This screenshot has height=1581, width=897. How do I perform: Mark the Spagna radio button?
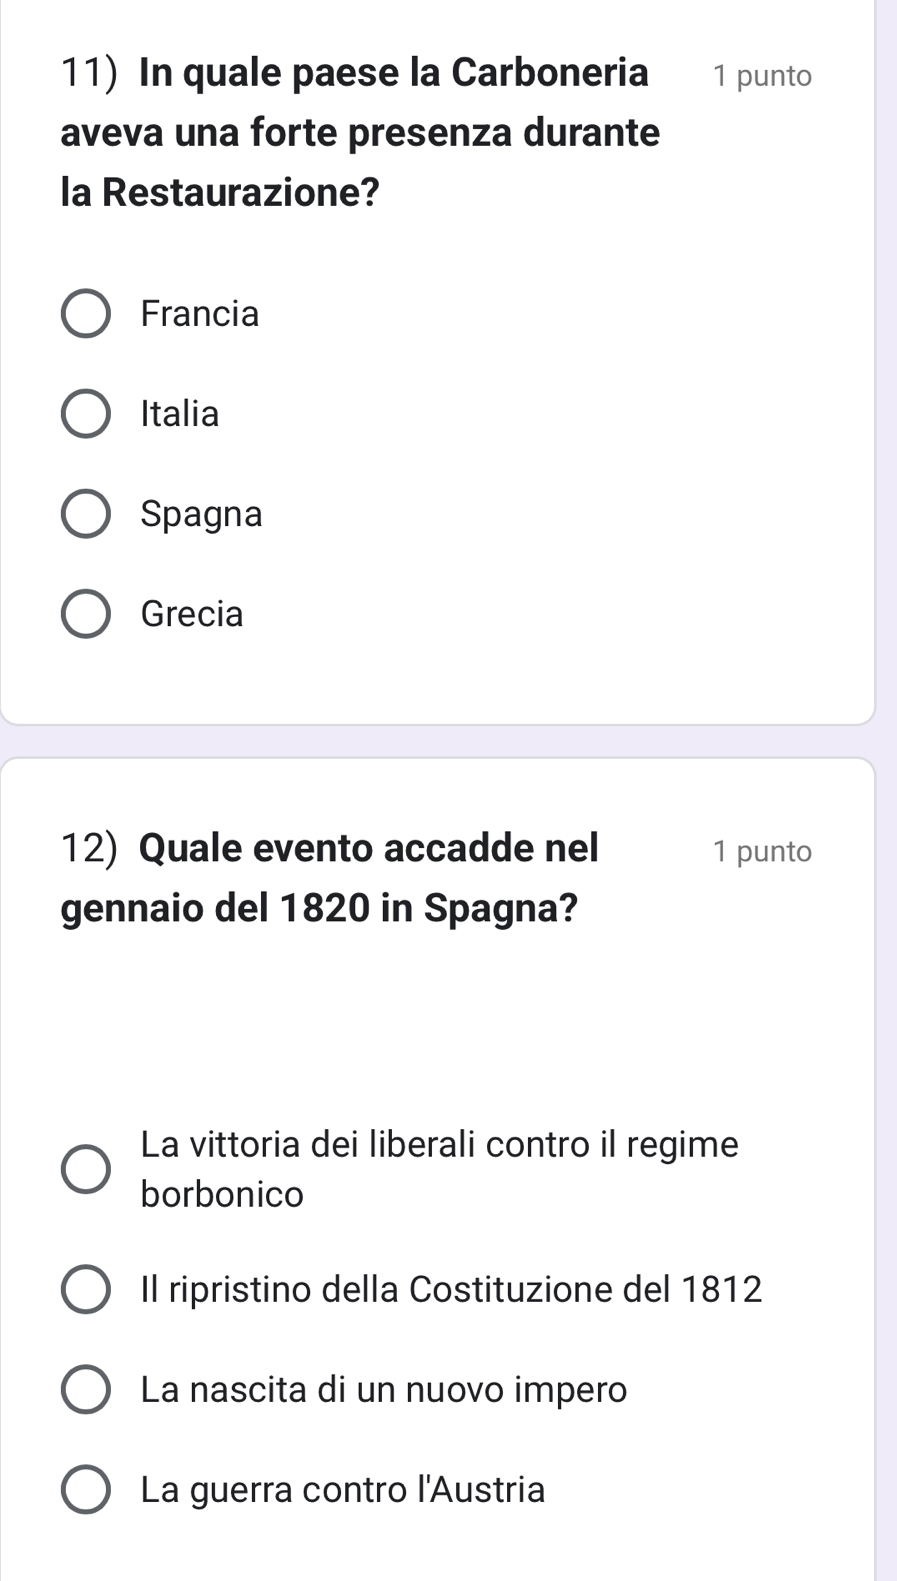click(x=86, y=514)
